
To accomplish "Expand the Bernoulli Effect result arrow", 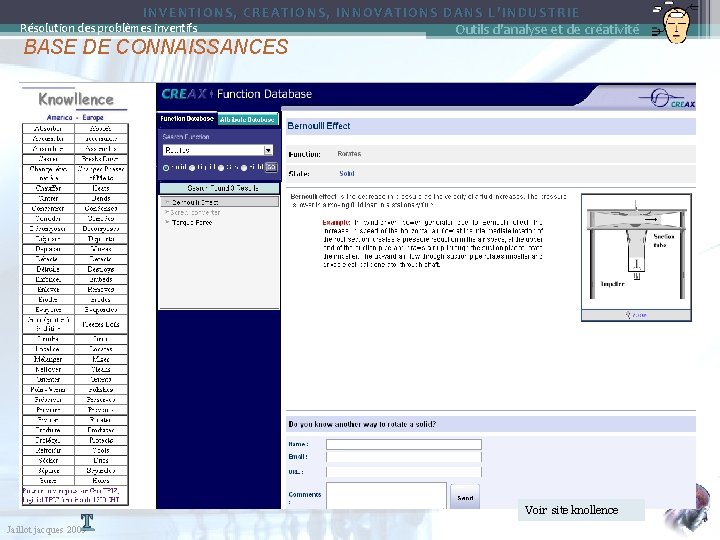I will point(167,202).
